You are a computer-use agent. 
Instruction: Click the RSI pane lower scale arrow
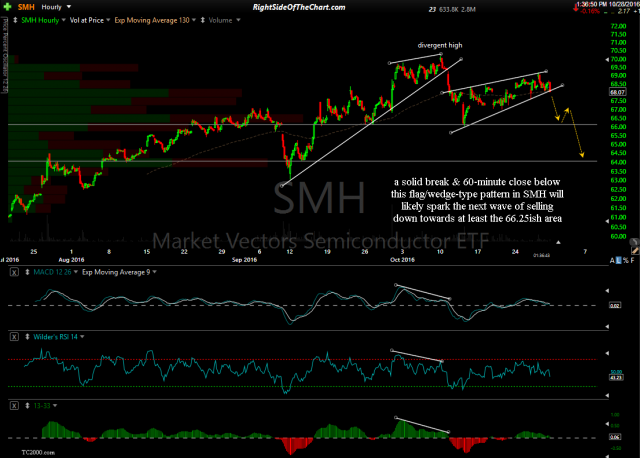point(607,395)
